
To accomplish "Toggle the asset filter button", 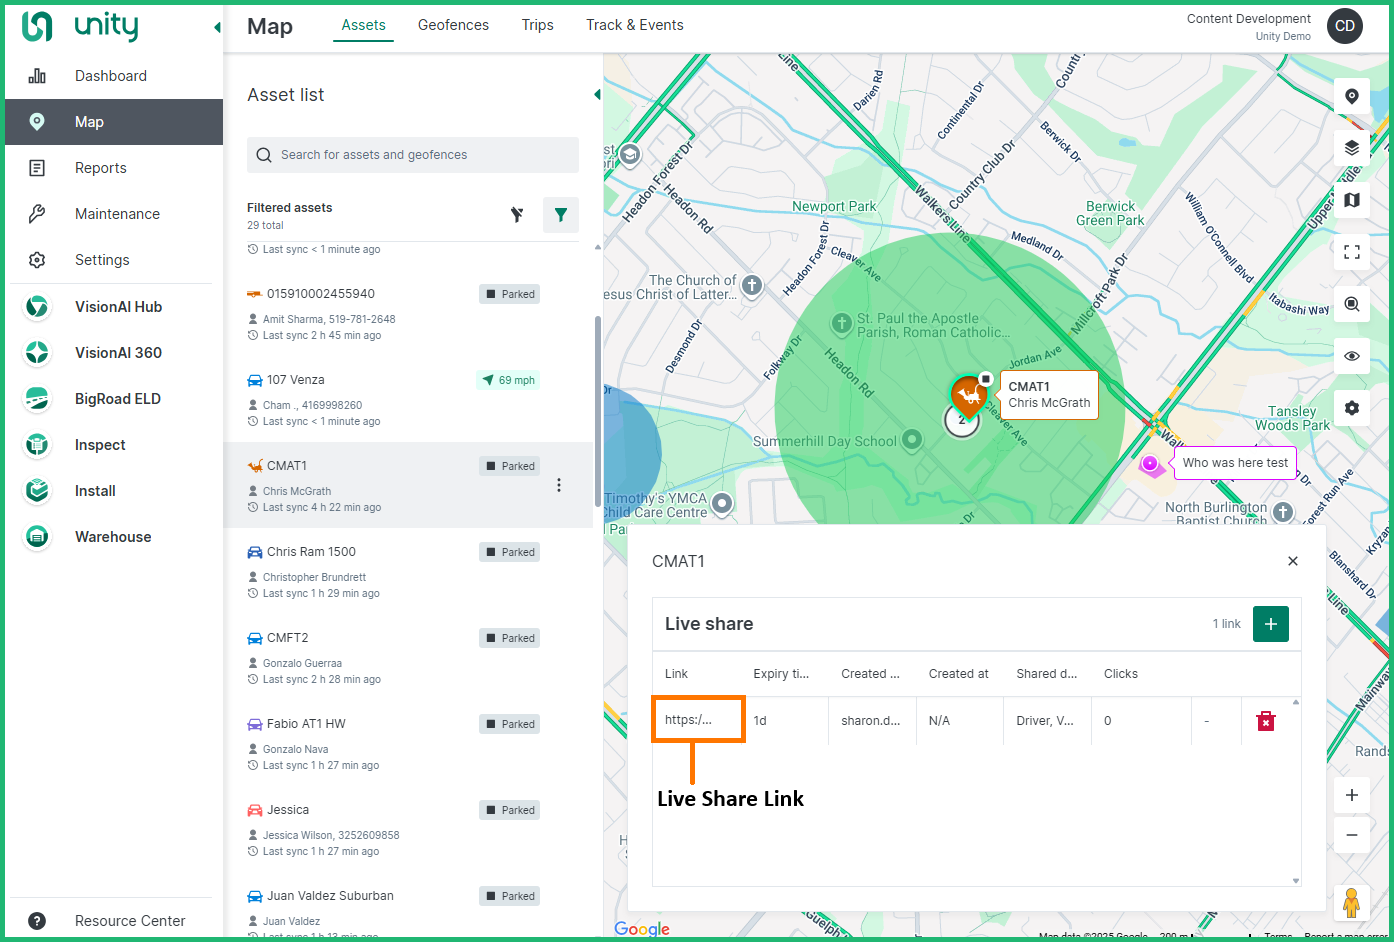I will point(560,215).
